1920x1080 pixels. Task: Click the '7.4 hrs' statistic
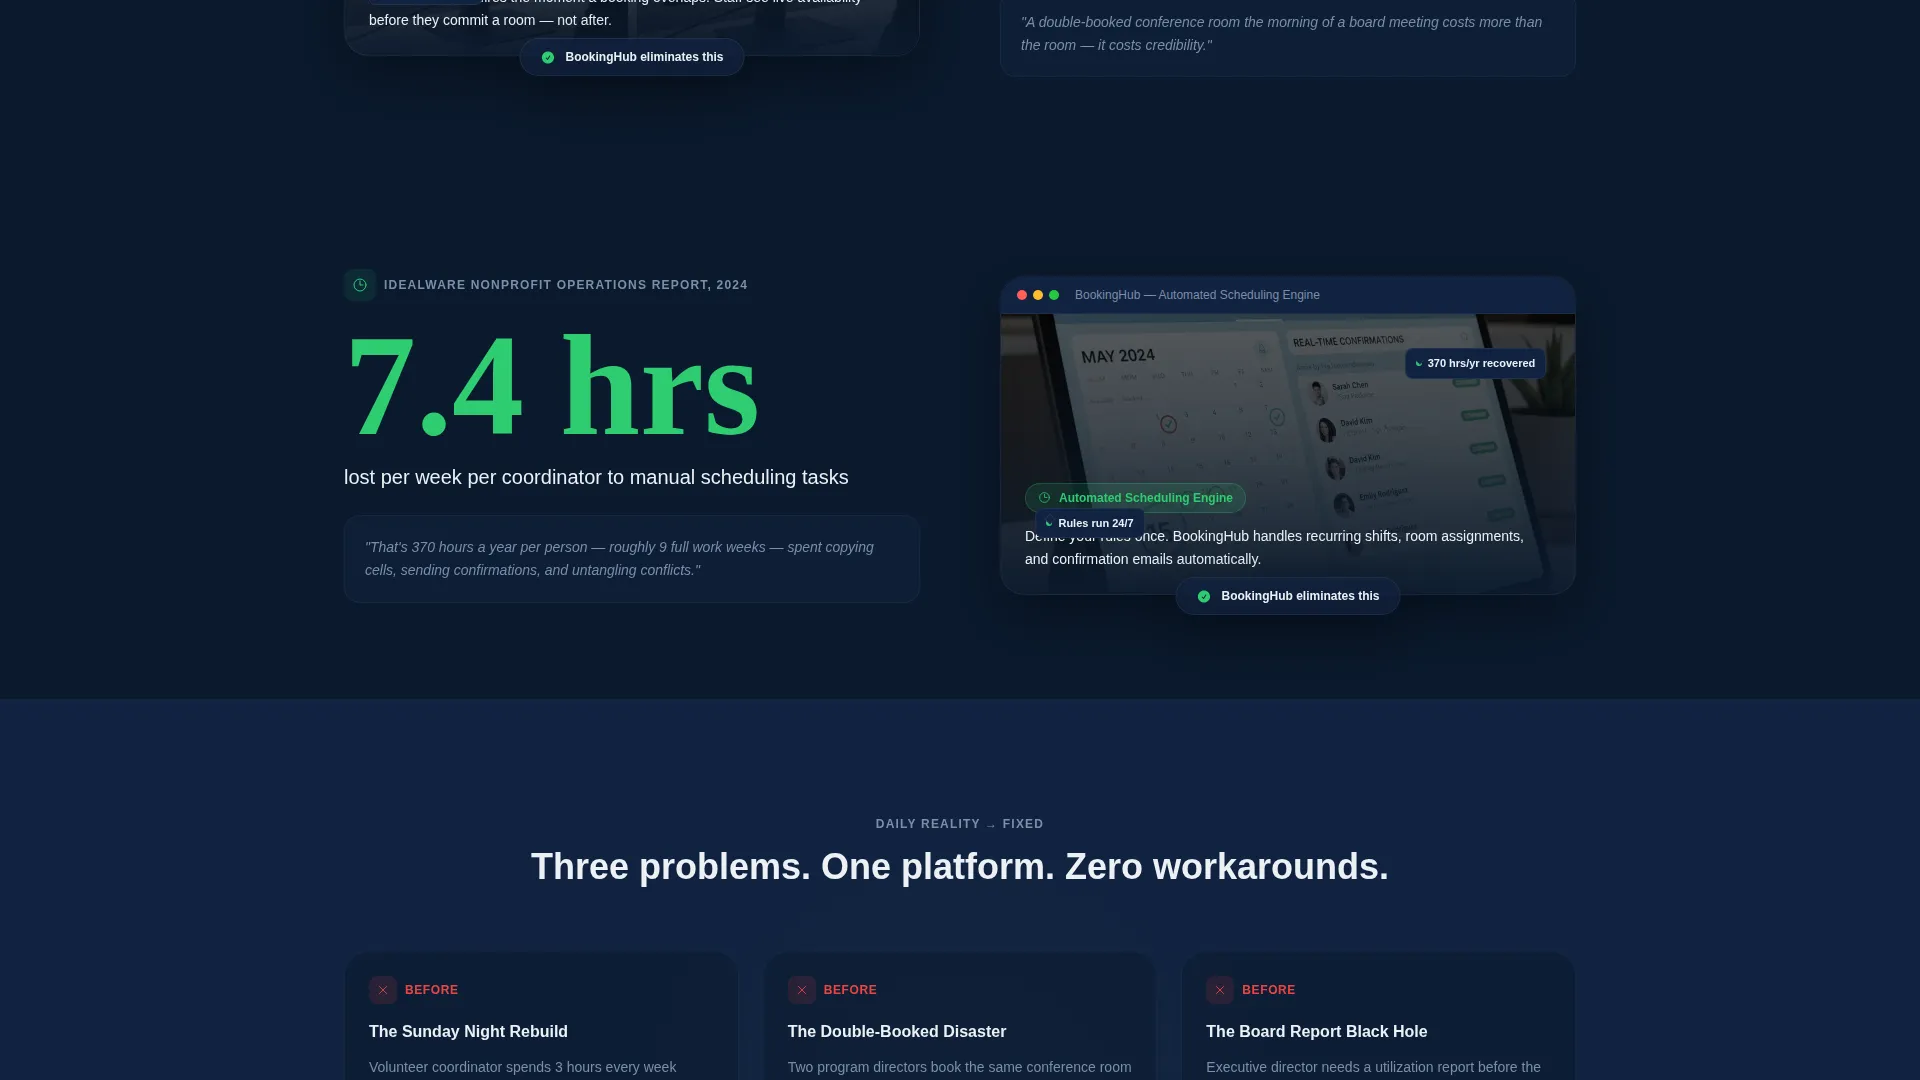tap(552, 387)
